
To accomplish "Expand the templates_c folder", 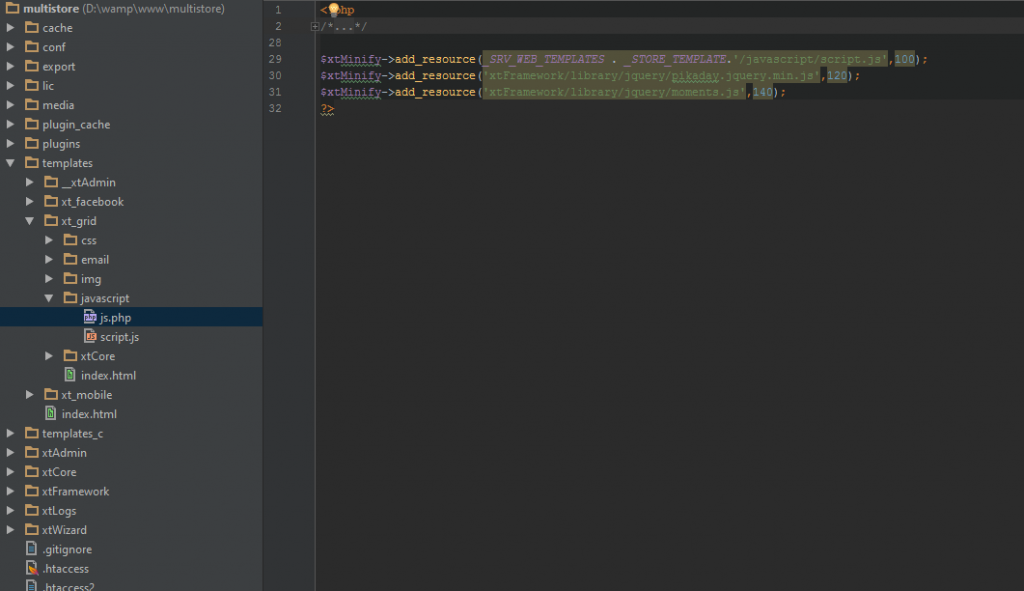I will click(x=8, y=433).
